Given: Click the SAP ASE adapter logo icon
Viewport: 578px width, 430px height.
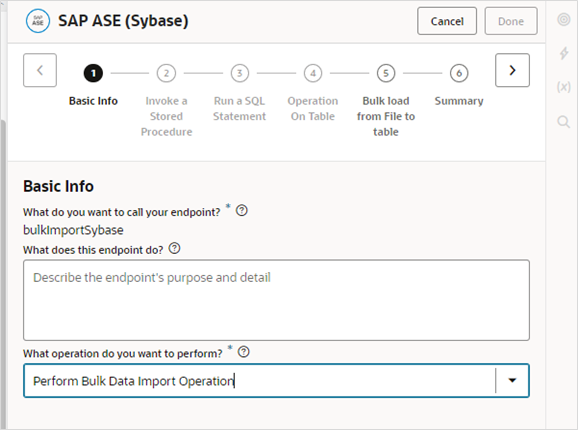Looking at the screenshot, I should (38, 21).
